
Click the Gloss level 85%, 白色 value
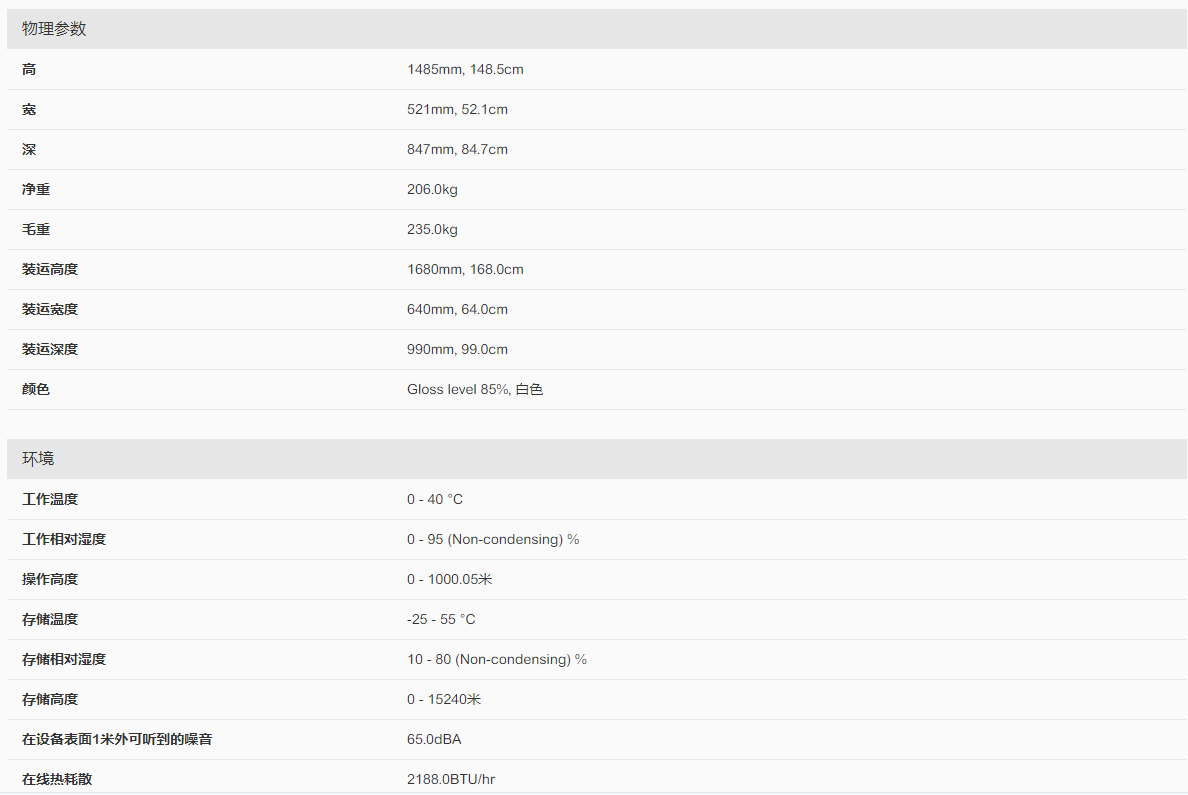[x=475, y=389]
